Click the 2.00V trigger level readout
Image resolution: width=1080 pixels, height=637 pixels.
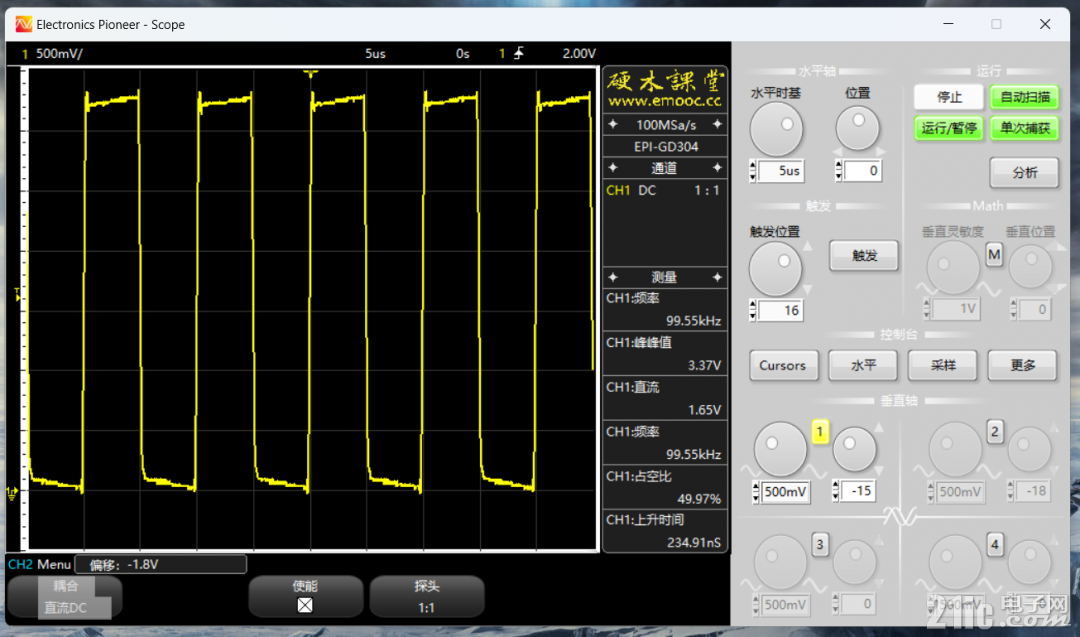coord(579,53)
